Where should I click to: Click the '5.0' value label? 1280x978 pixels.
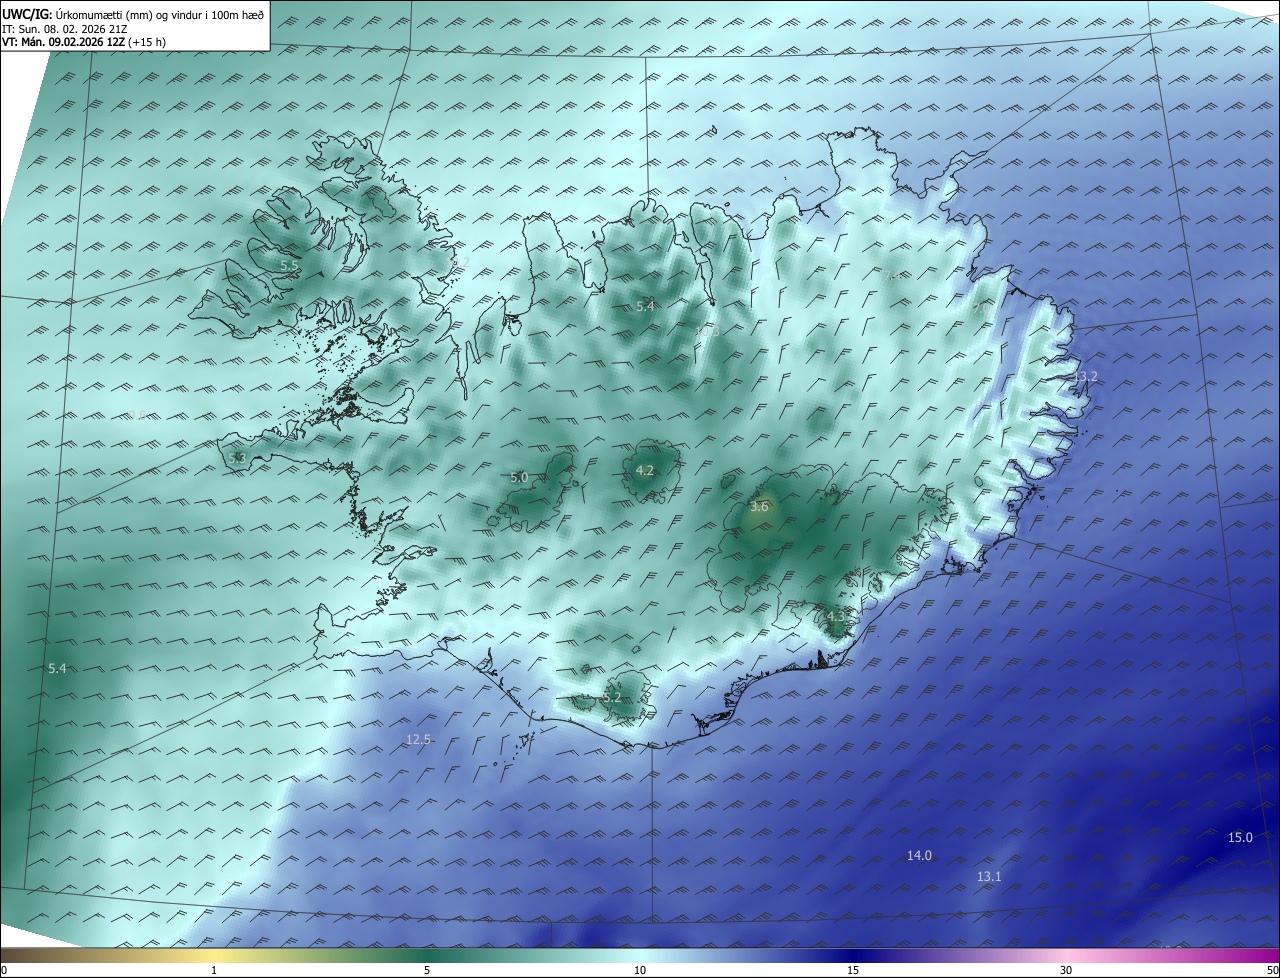coord(519,478)
